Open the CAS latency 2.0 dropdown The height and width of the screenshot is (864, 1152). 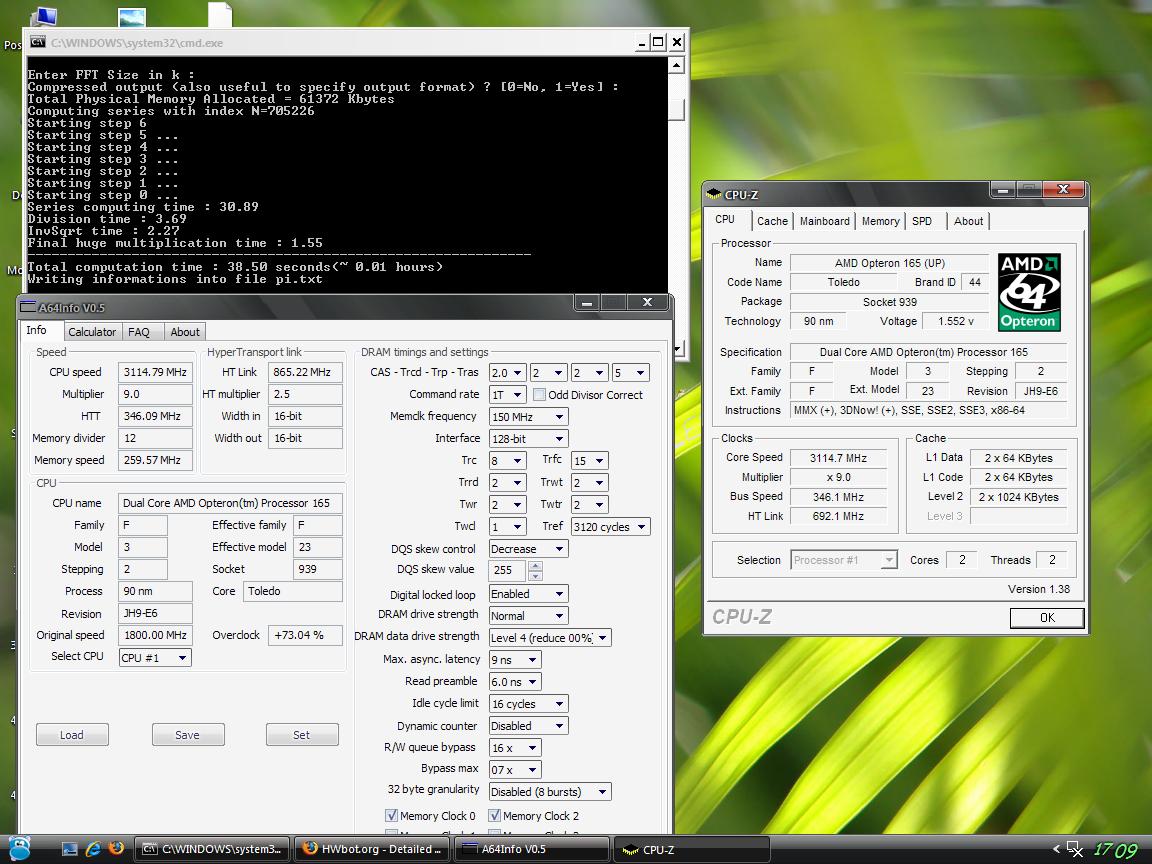coord(508,372)
